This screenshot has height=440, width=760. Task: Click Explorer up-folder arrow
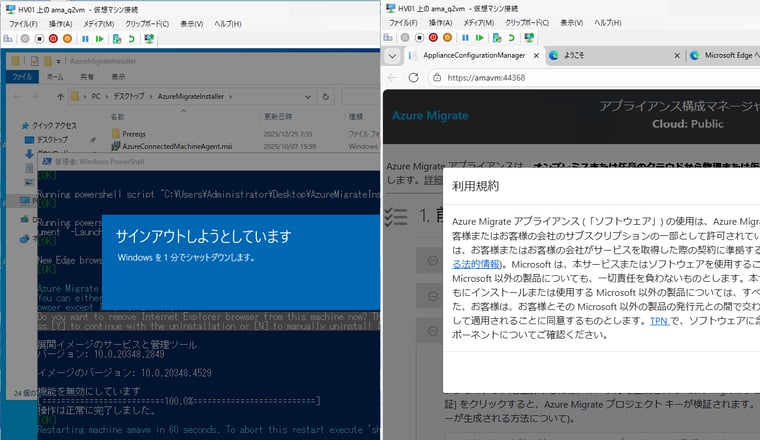61,96
